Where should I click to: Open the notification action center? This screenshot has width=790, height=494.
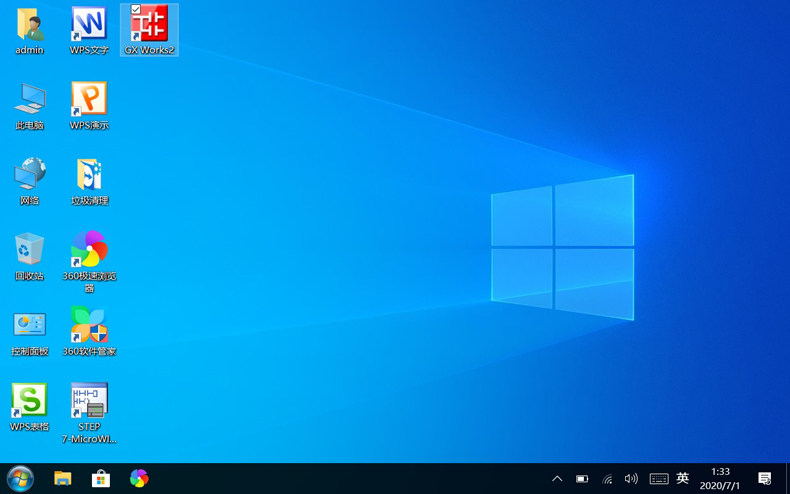point(764,478)
